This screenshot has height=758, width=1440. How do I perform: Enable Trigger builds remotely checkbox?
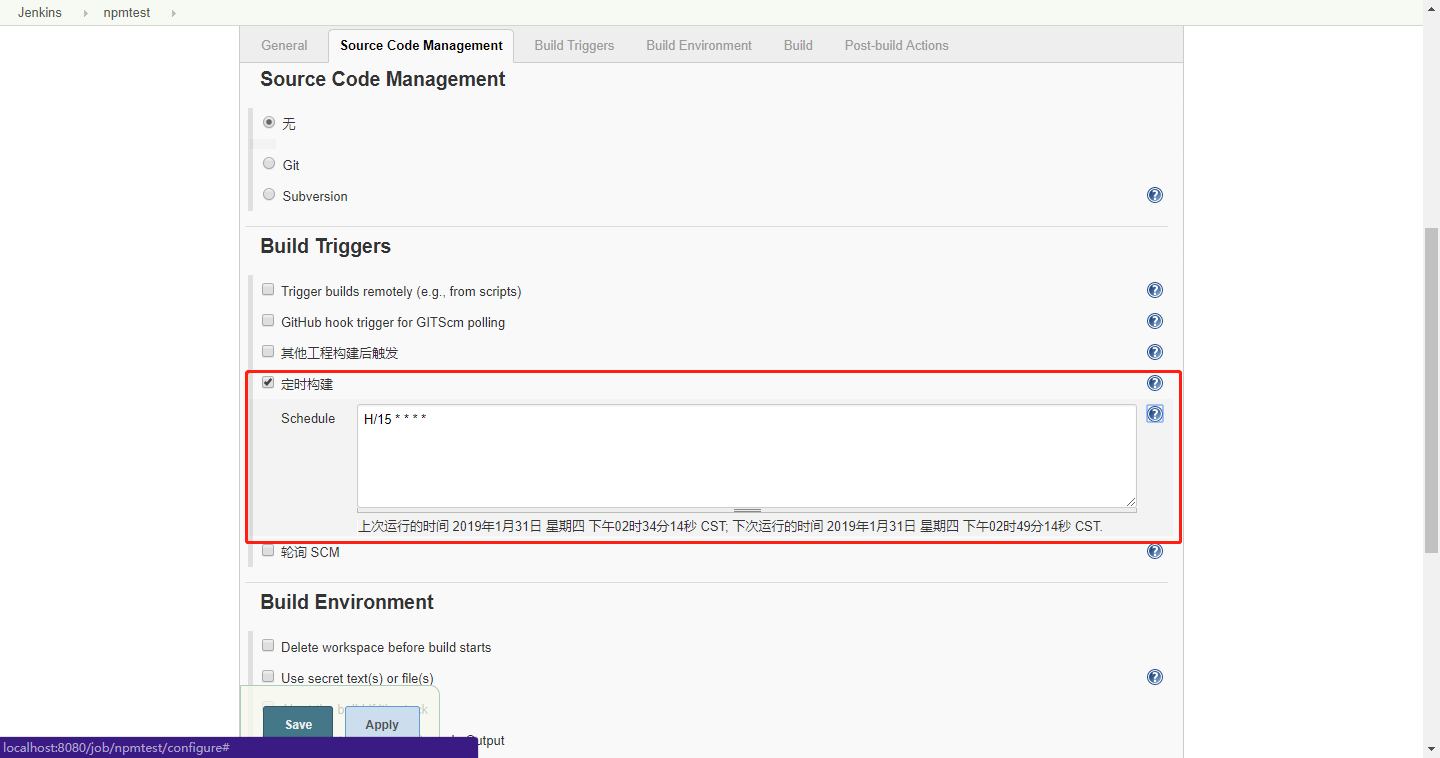point(268,289)
